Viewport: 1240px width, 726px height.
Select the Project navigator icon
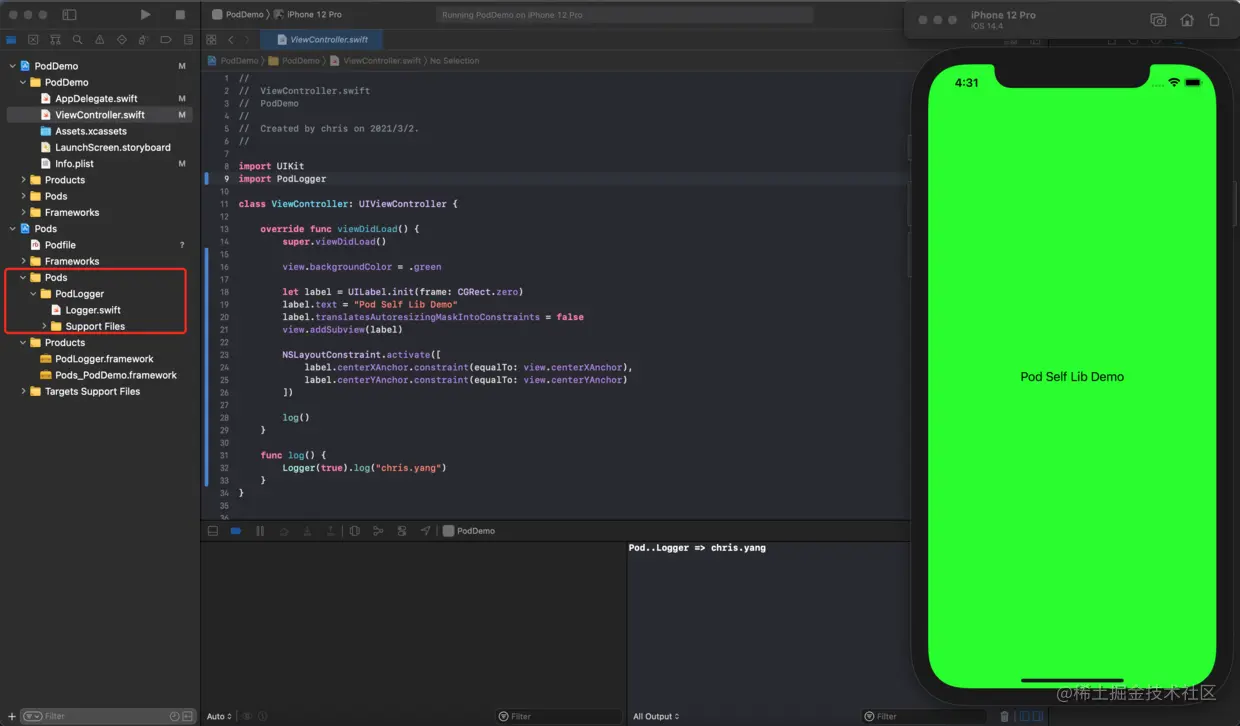pyautogui.click(x=11, y=40)
